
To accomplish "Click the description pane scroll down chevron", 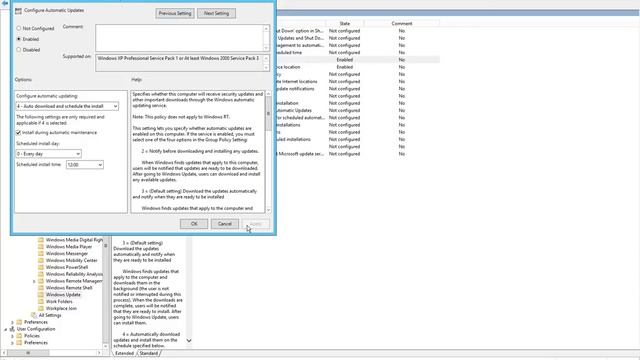I will point(189,340).
